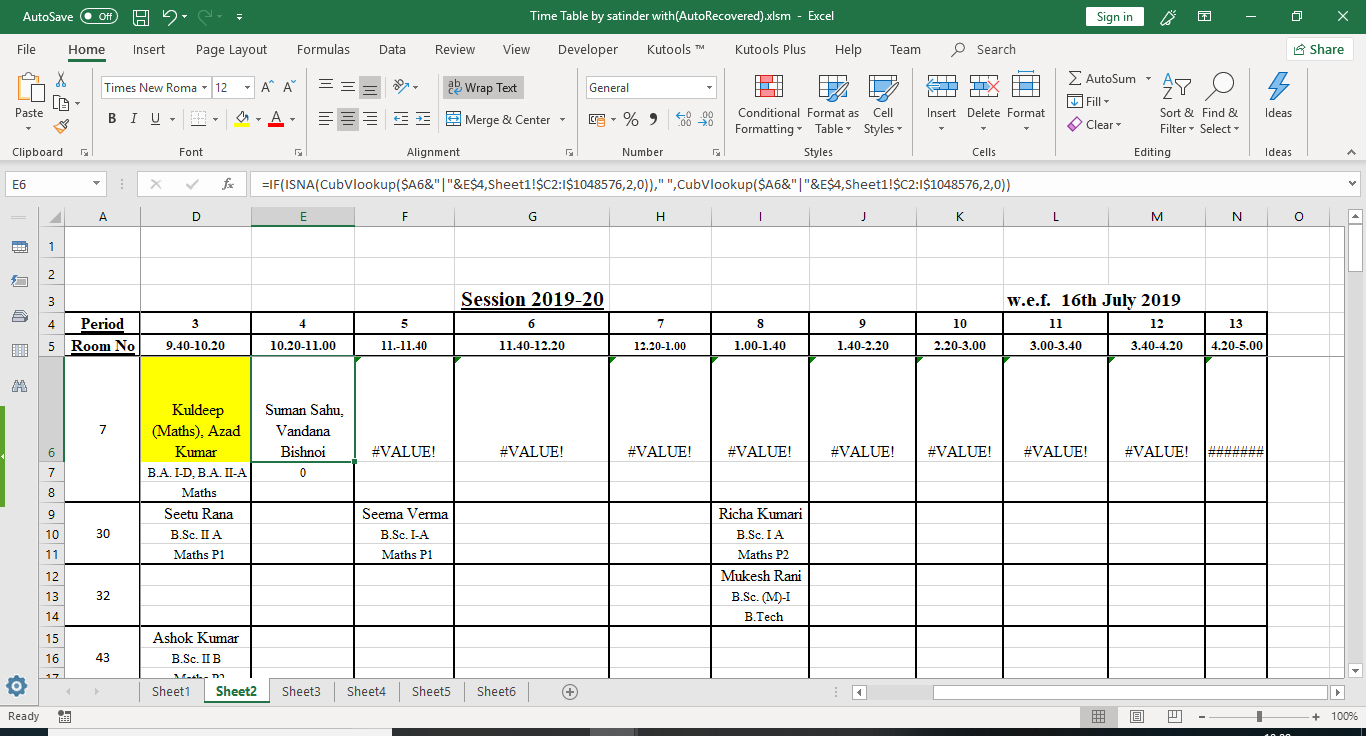Select the Sheet4 worksheet tab
Screen dimensions: 1366x736
tap(366, 691)
